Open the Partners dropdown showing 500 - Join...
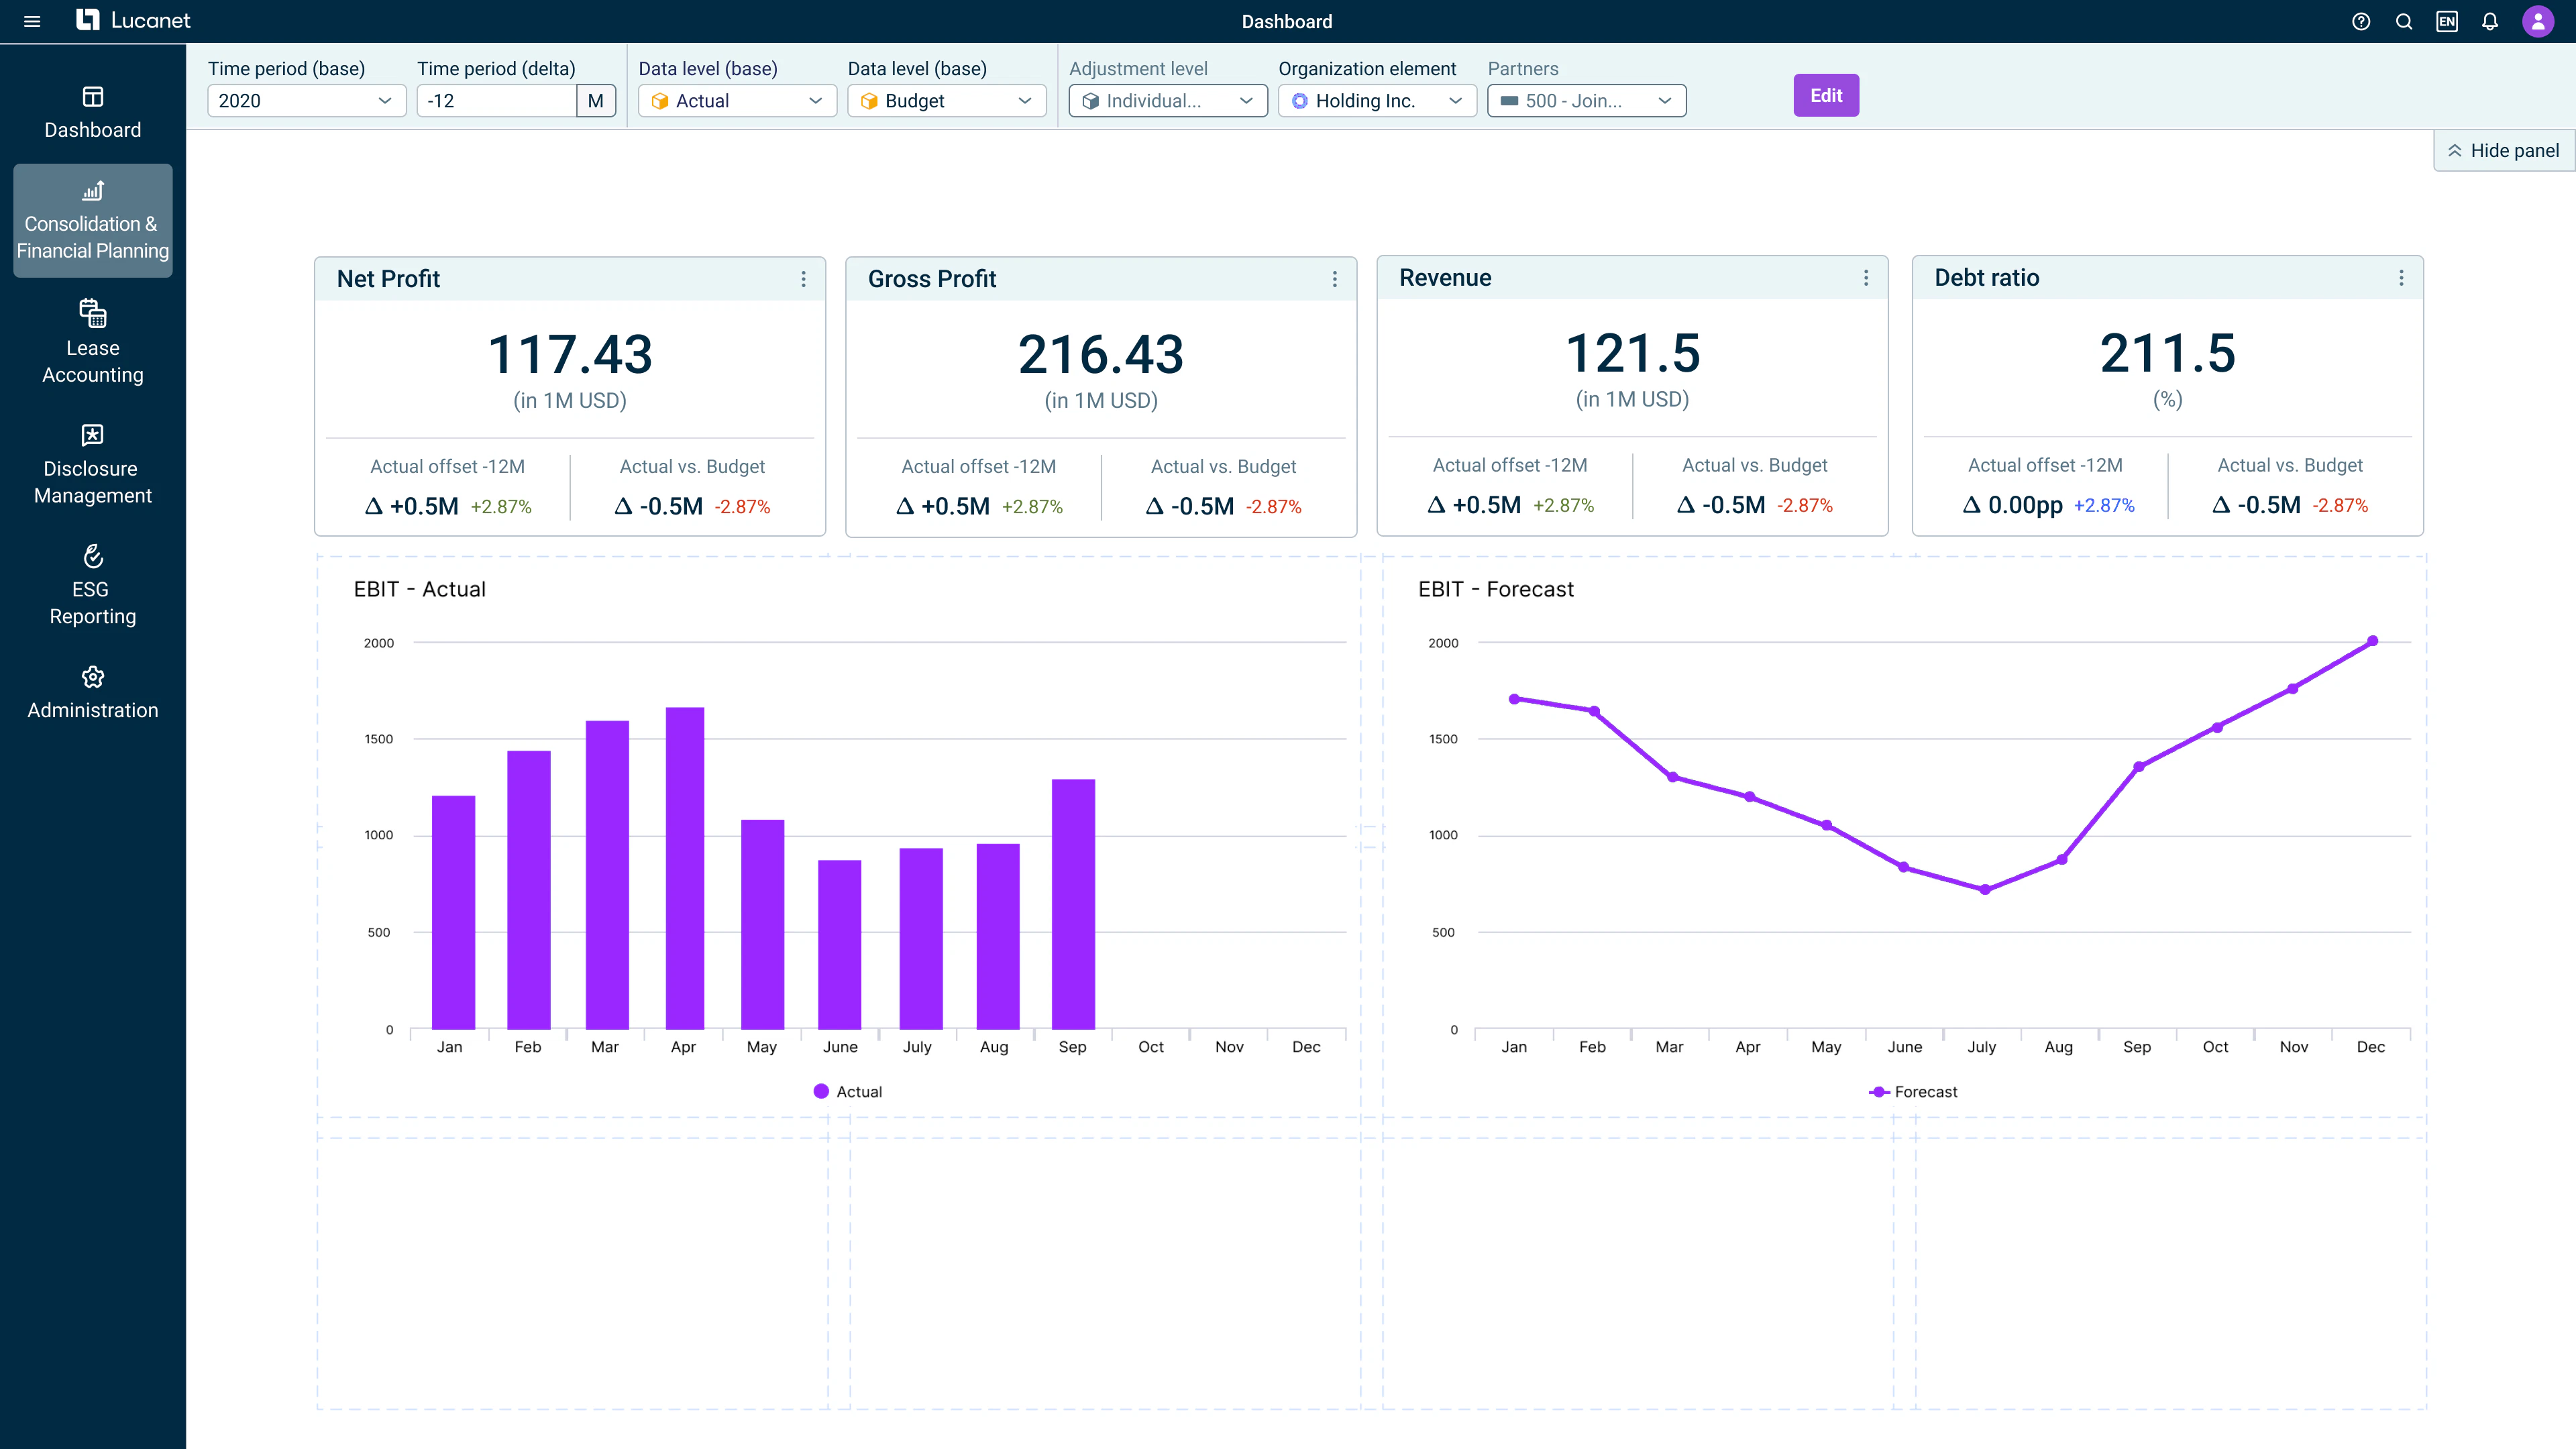 click(x=1586, y=100)
